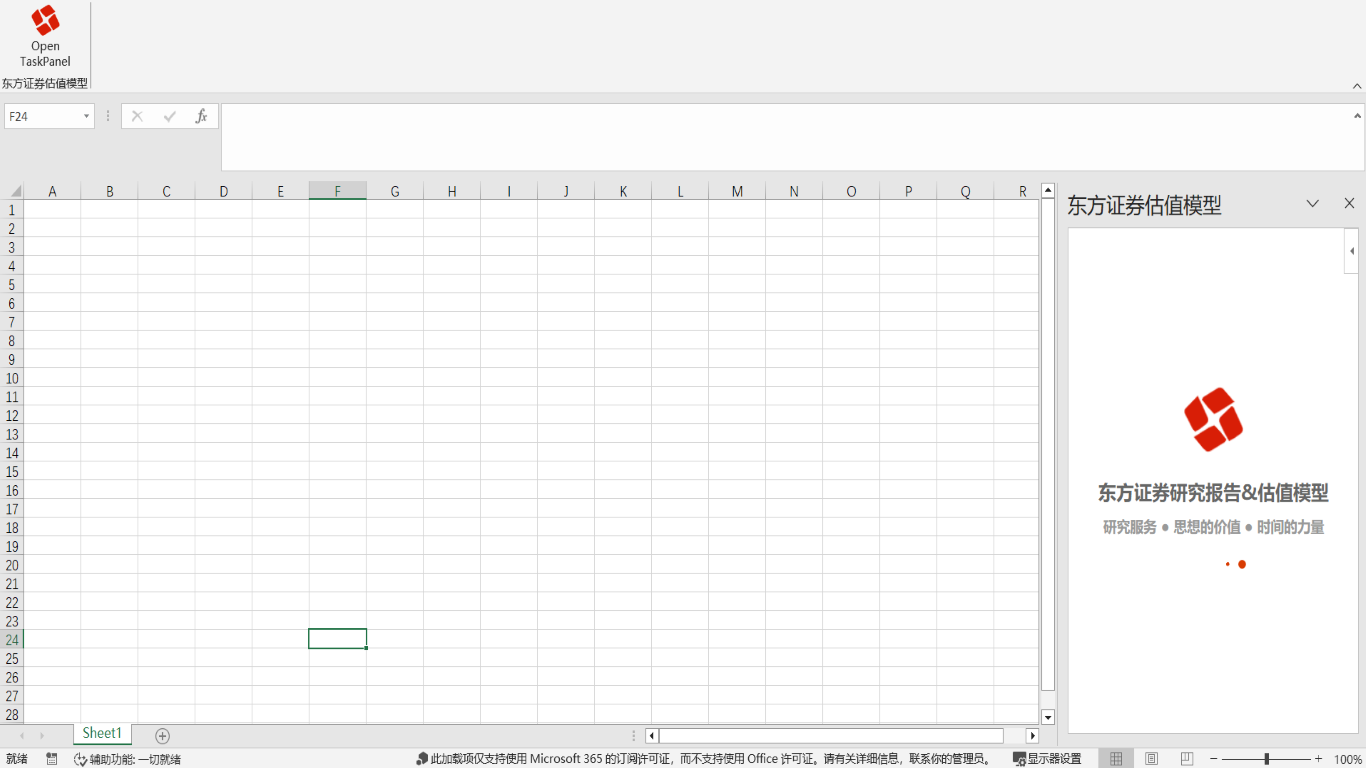Click the active cell F24
Viewport: 1366px width, 768px height.
click(337, 639)
